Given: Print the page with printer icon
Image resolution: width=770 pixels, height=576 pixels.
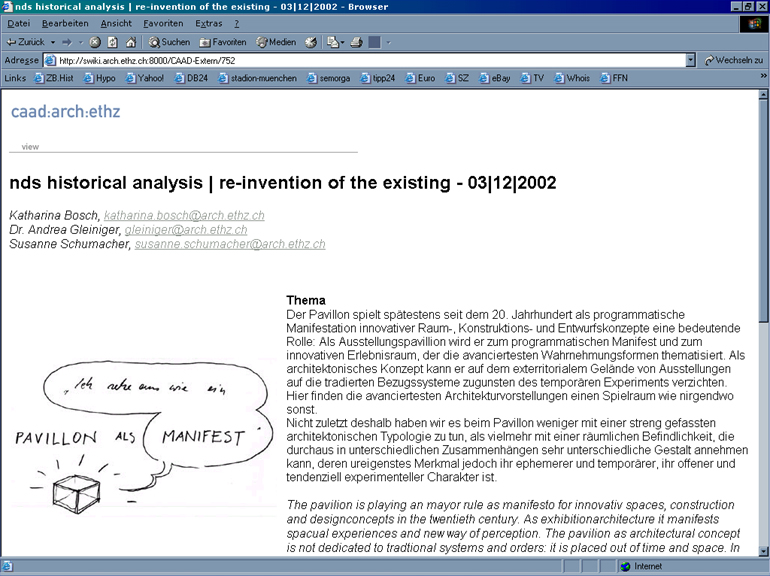Looking at the screenshot, I should pos(357,42).
